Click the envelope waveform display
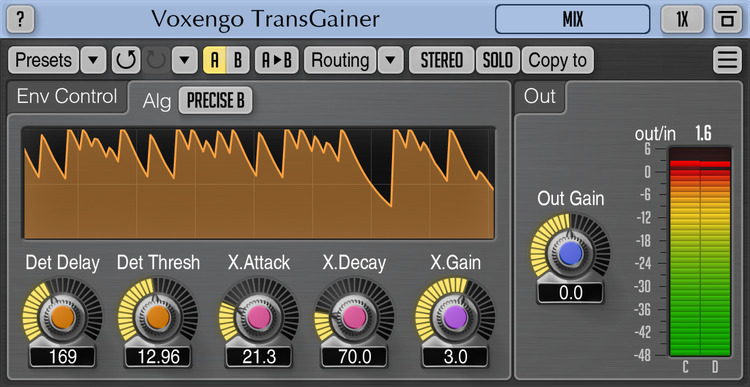The image size is (750, 387). [x=259, y=183]
